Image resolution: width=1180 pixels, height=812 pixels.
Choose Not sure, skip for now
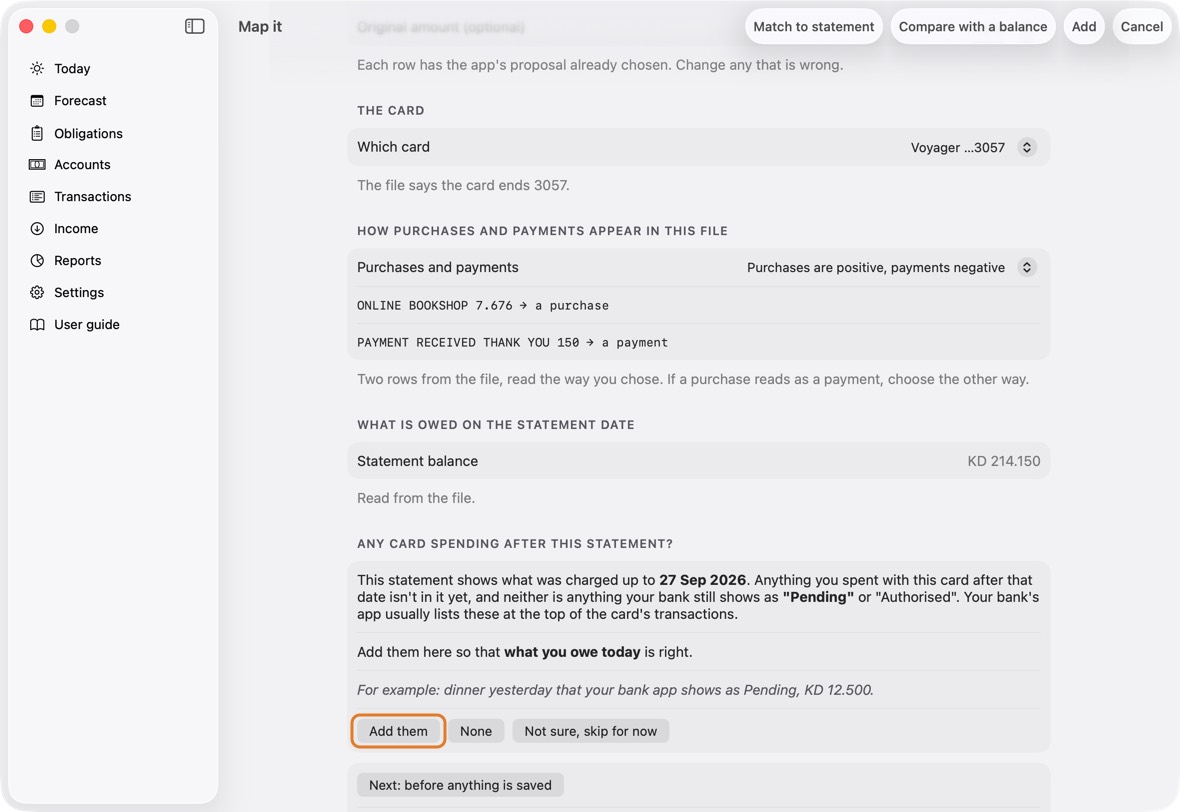[x=591, y=731]
